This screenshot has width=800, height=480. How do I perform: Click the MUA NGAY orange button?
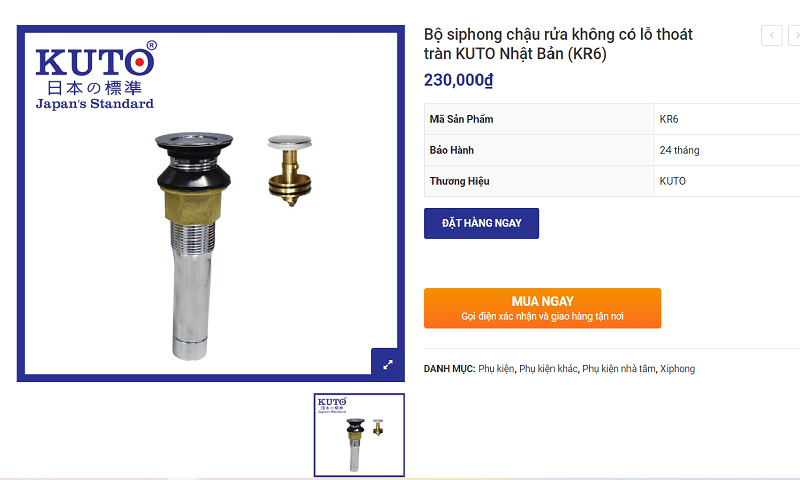tap(542, 308)
